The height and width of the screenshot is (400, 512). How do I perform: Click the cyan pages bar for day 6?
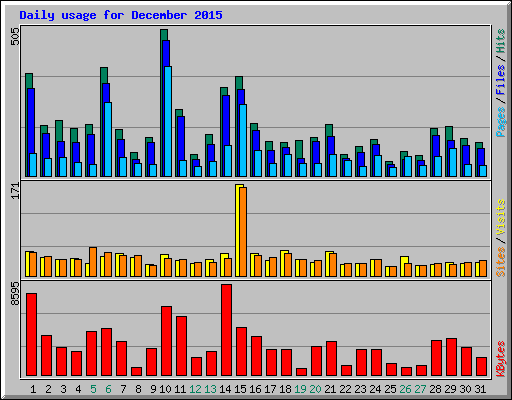pos(108,139)
